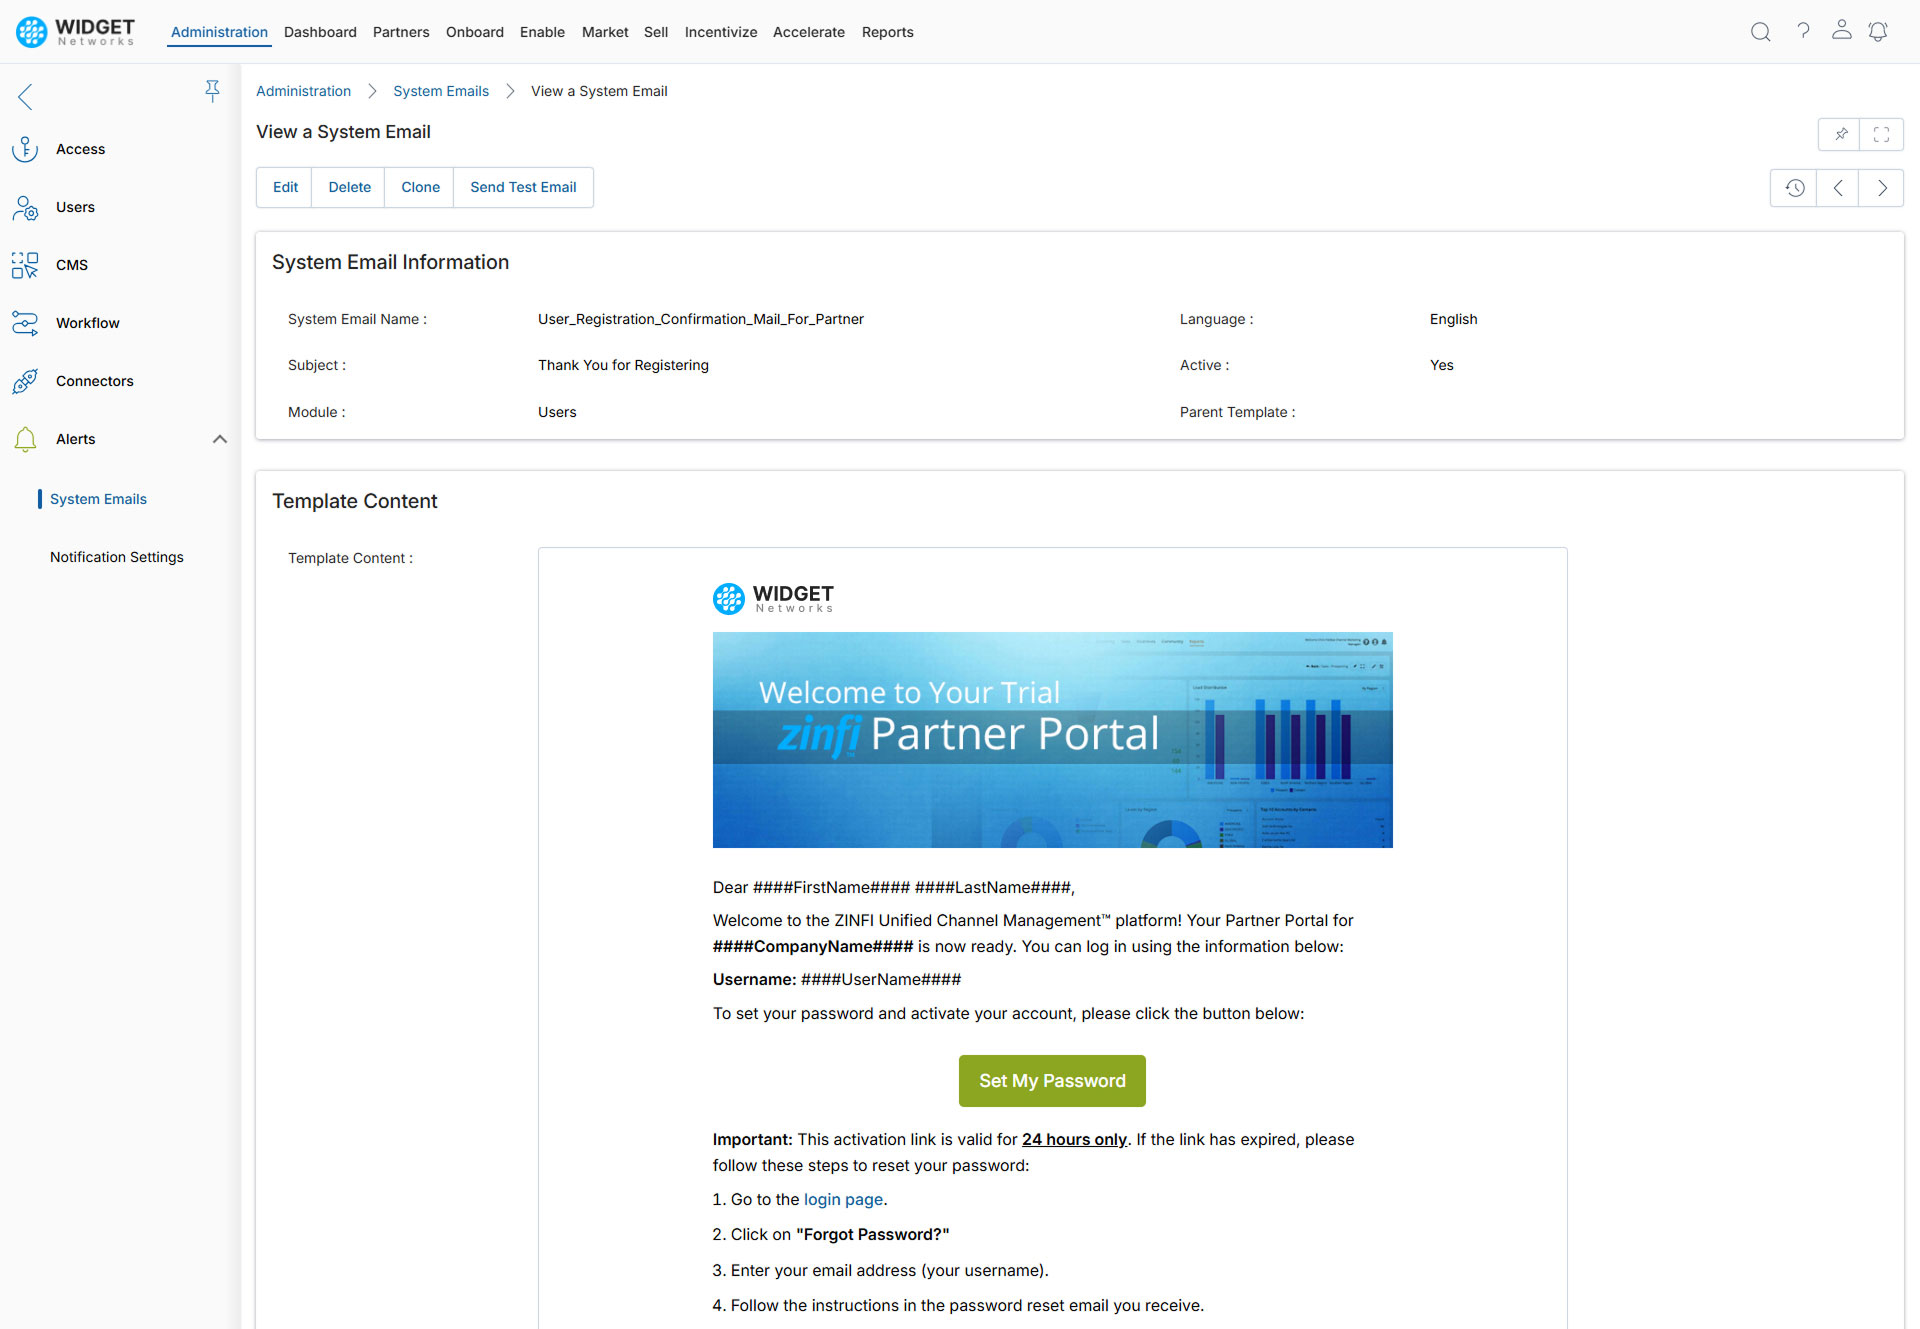Click Send Test Email button
Image resolution: width=1920 pixels, height=1329 pixels.
point(523,187)
